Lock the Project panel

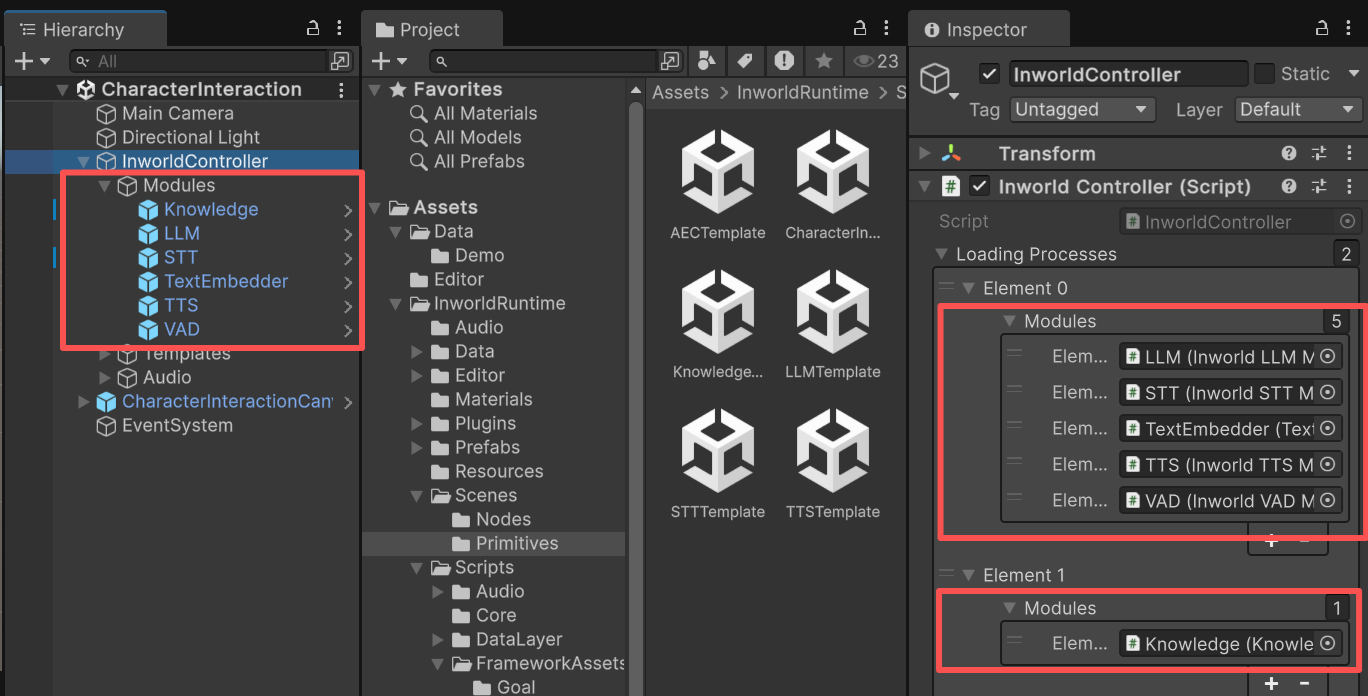[x=861, y=29]
